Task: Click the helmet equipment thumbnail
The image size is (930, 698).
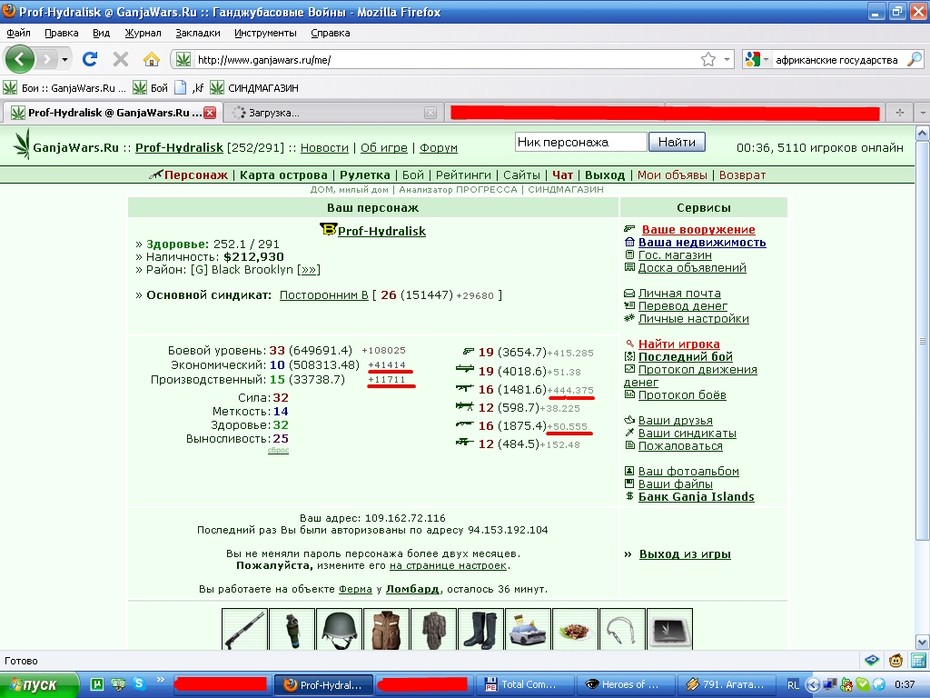Action: (339, 629)
